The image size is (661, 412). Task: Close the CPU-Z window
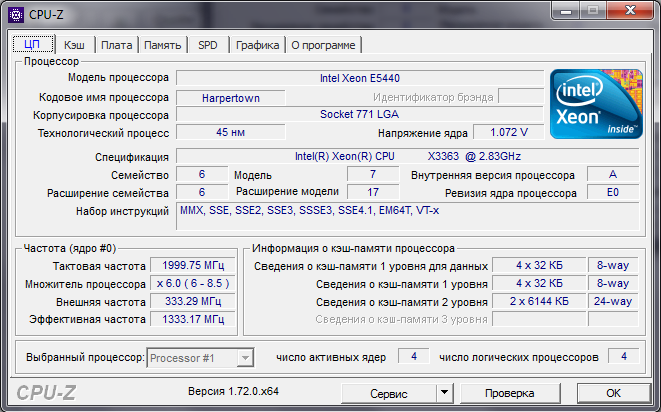click(x=630, y=11)
